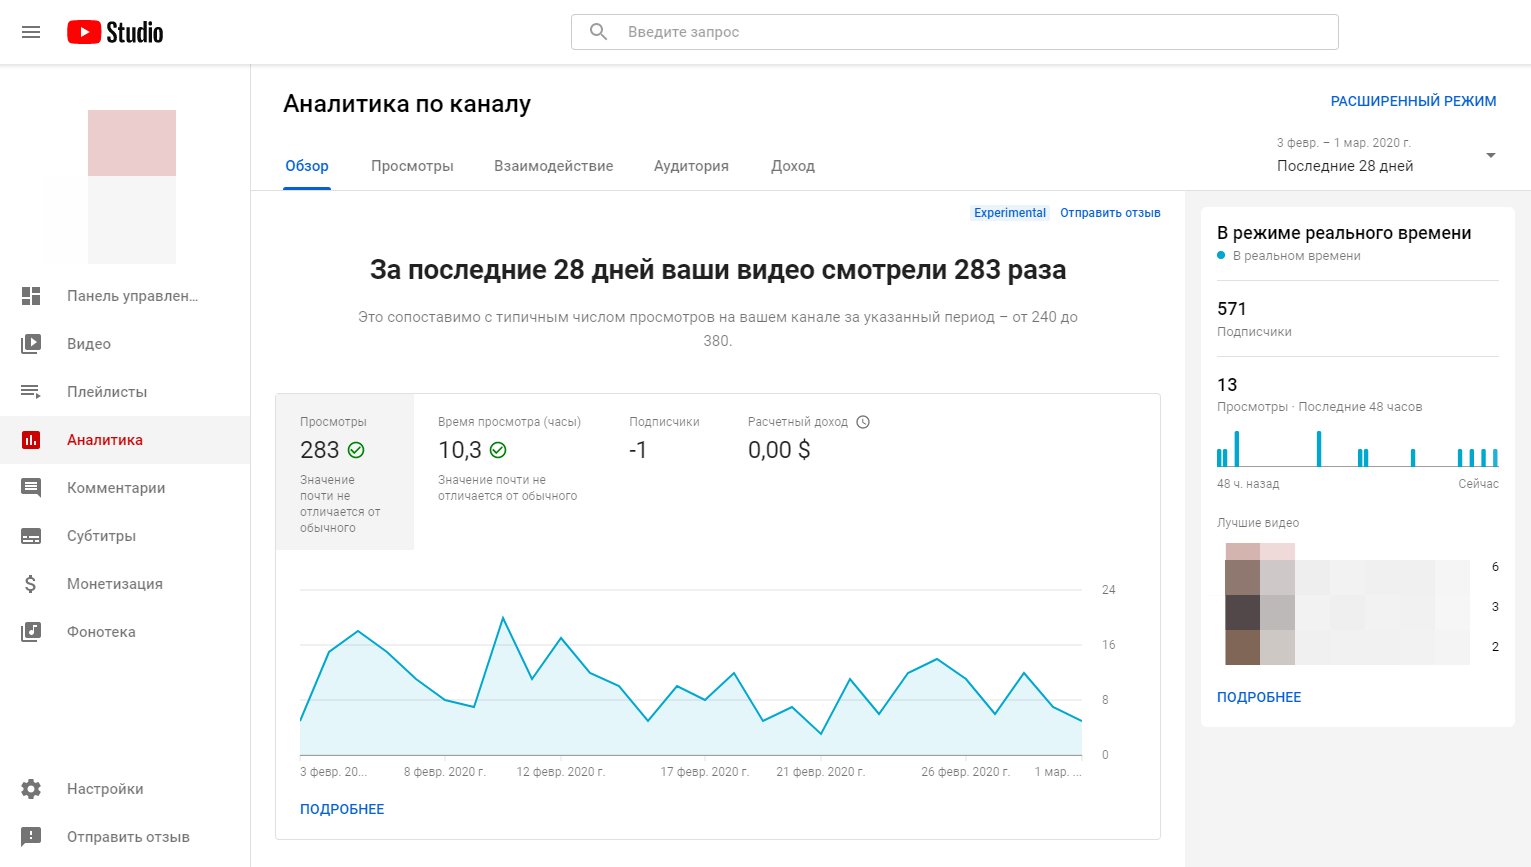Click ПОДРОБНЕЕ under the views chart
This screenshot has width=1531, height=867.
coord(342,809)
